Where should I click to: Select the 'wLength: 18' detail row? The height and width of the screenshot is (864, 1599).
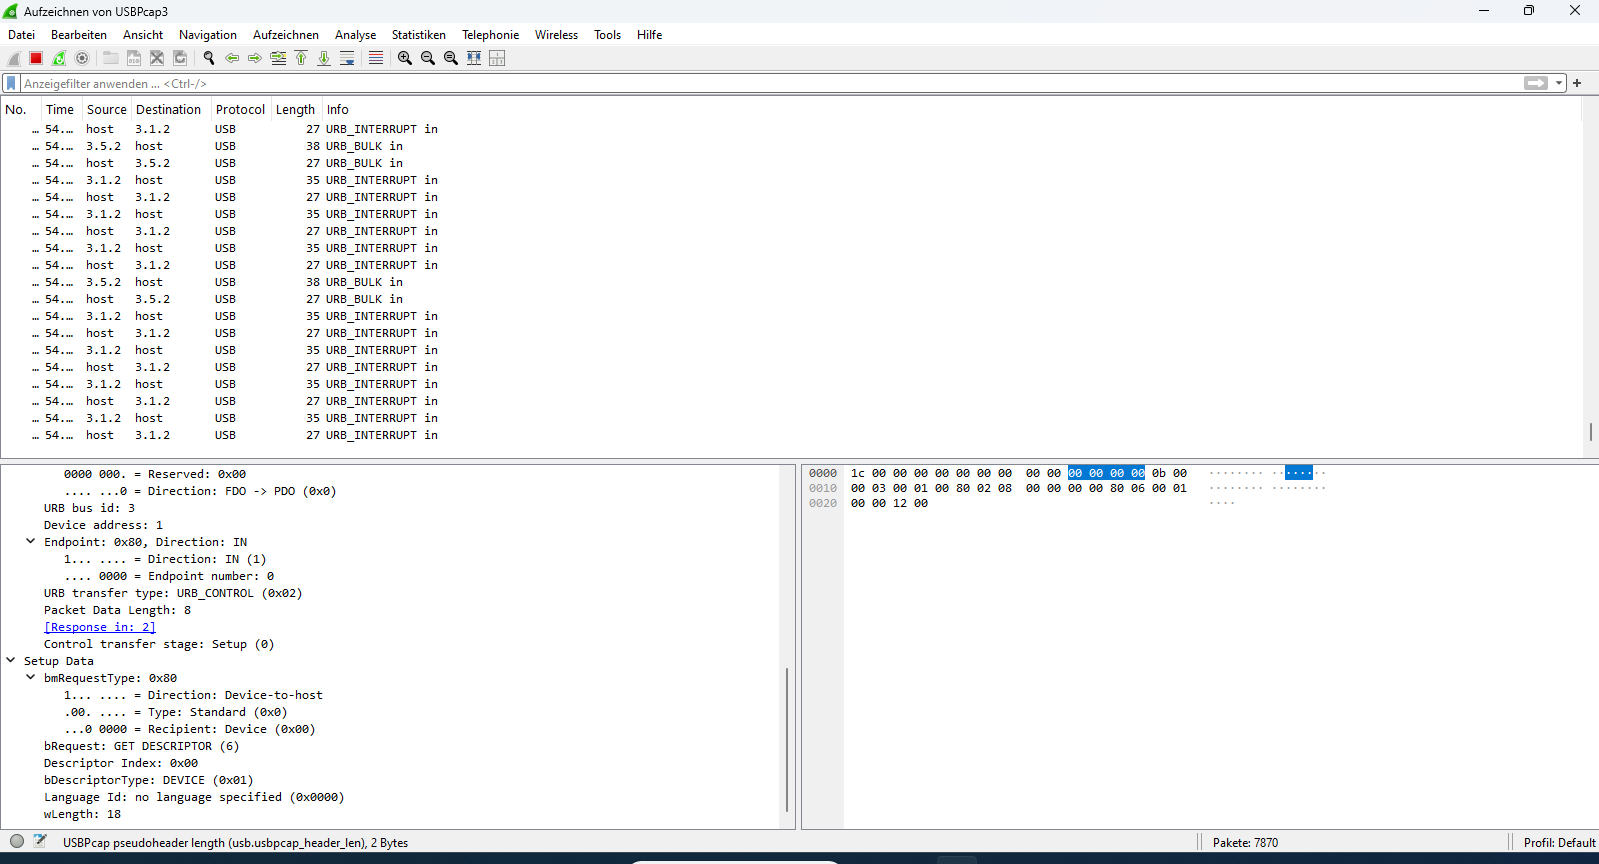(83, 814)
